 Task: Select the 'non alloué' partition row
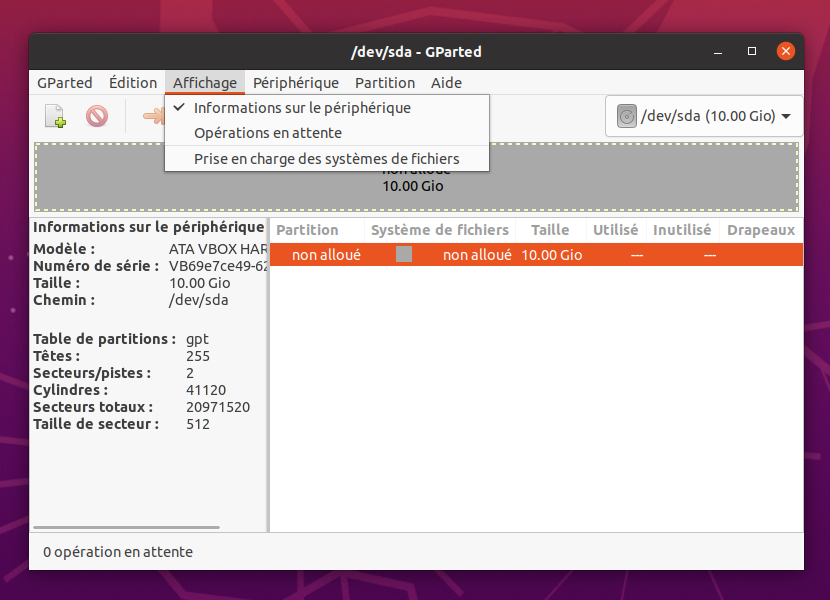coord(536,255)
